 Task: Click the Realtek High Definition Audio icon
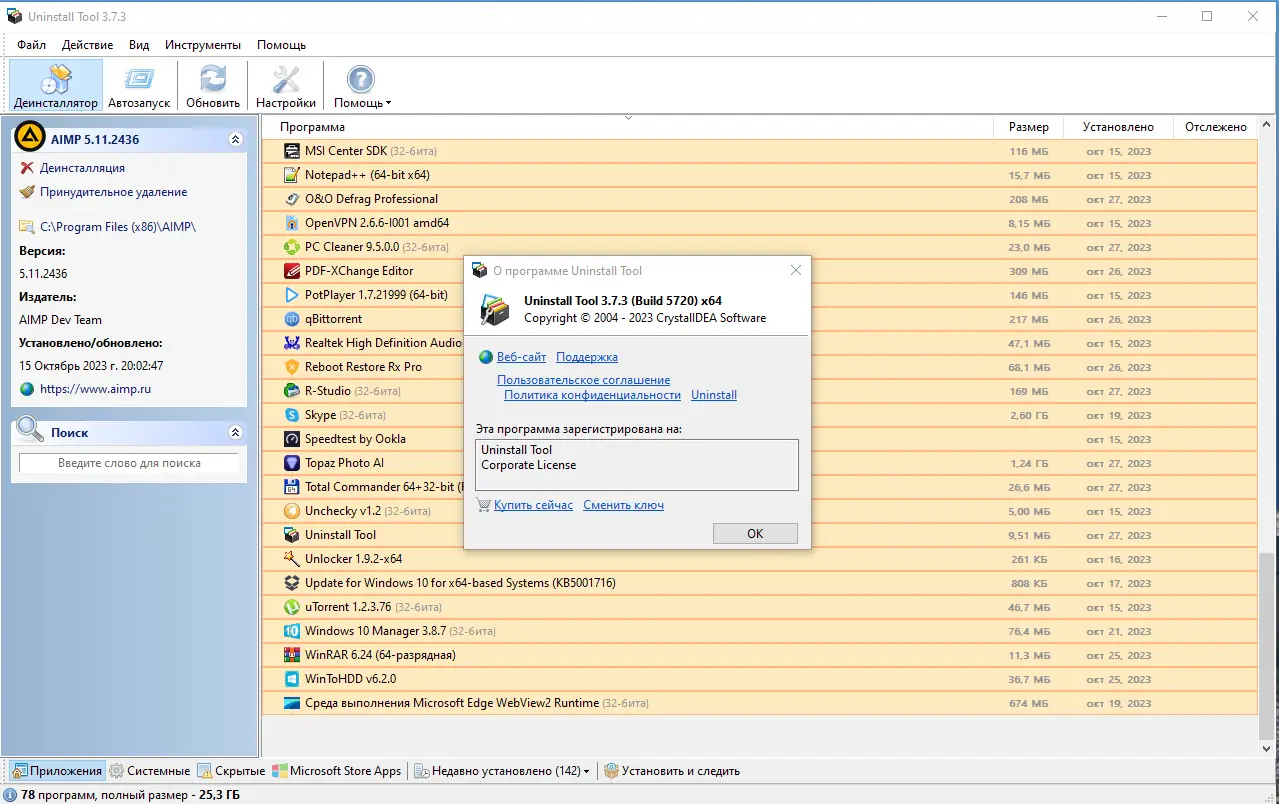292,343
